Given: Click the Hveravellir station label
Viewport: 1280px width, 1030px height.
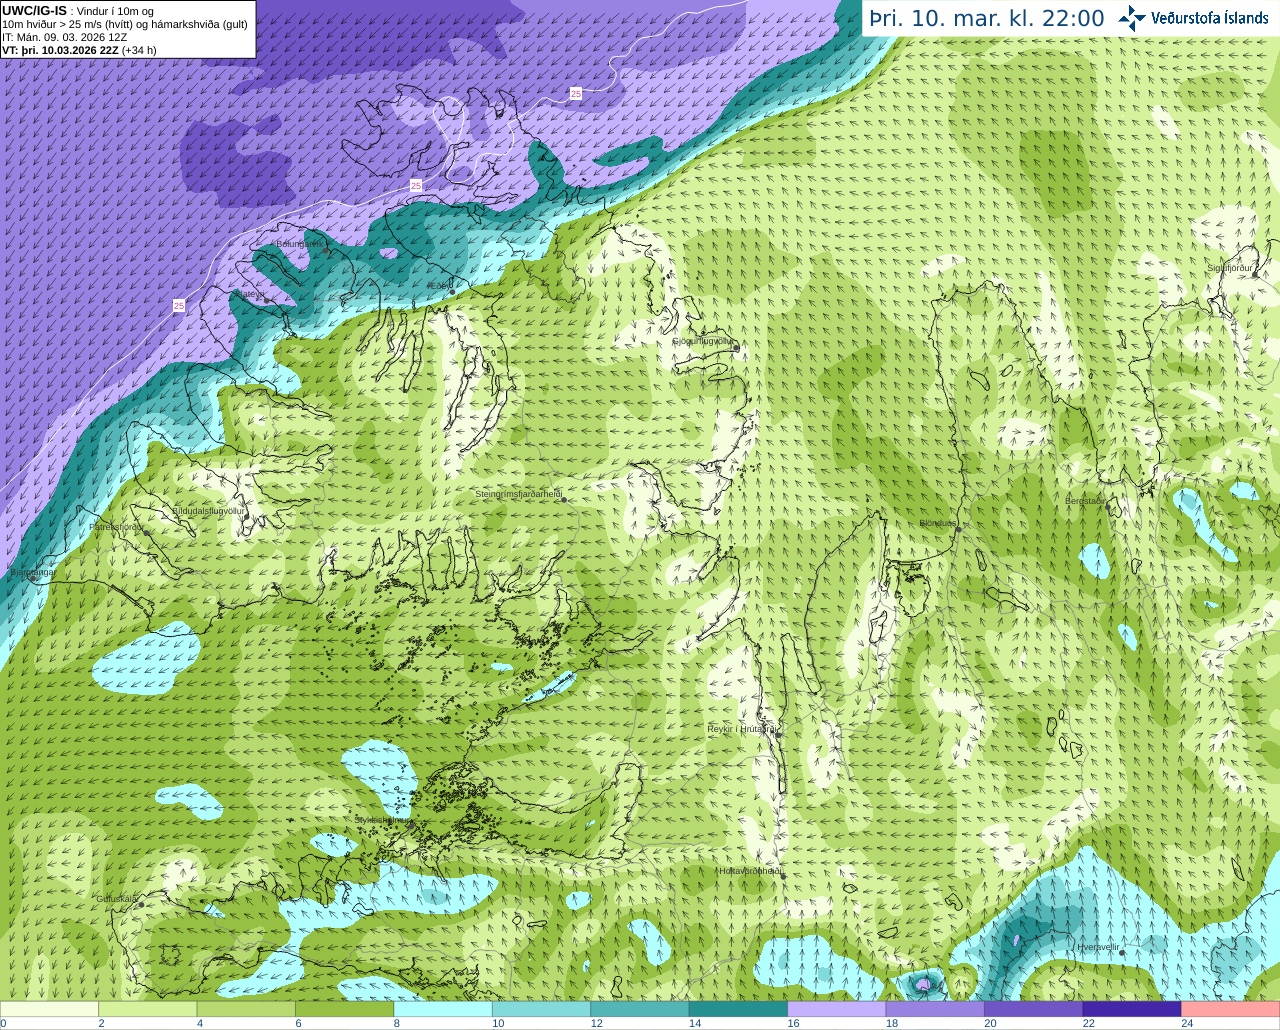Looking at the screenshot, I should pyautogui.click(x=1098, y=946).
